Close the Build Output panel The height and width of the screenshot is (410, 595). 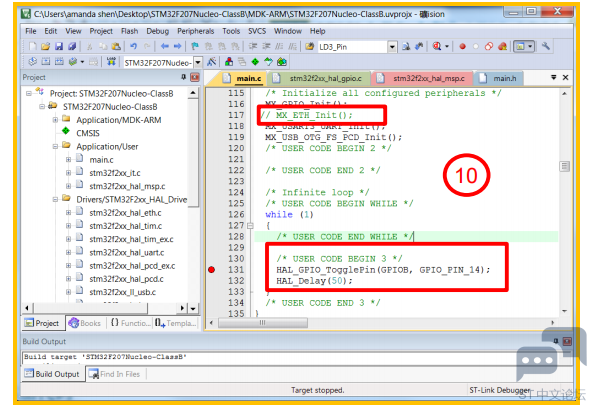(x=567, y=341)
